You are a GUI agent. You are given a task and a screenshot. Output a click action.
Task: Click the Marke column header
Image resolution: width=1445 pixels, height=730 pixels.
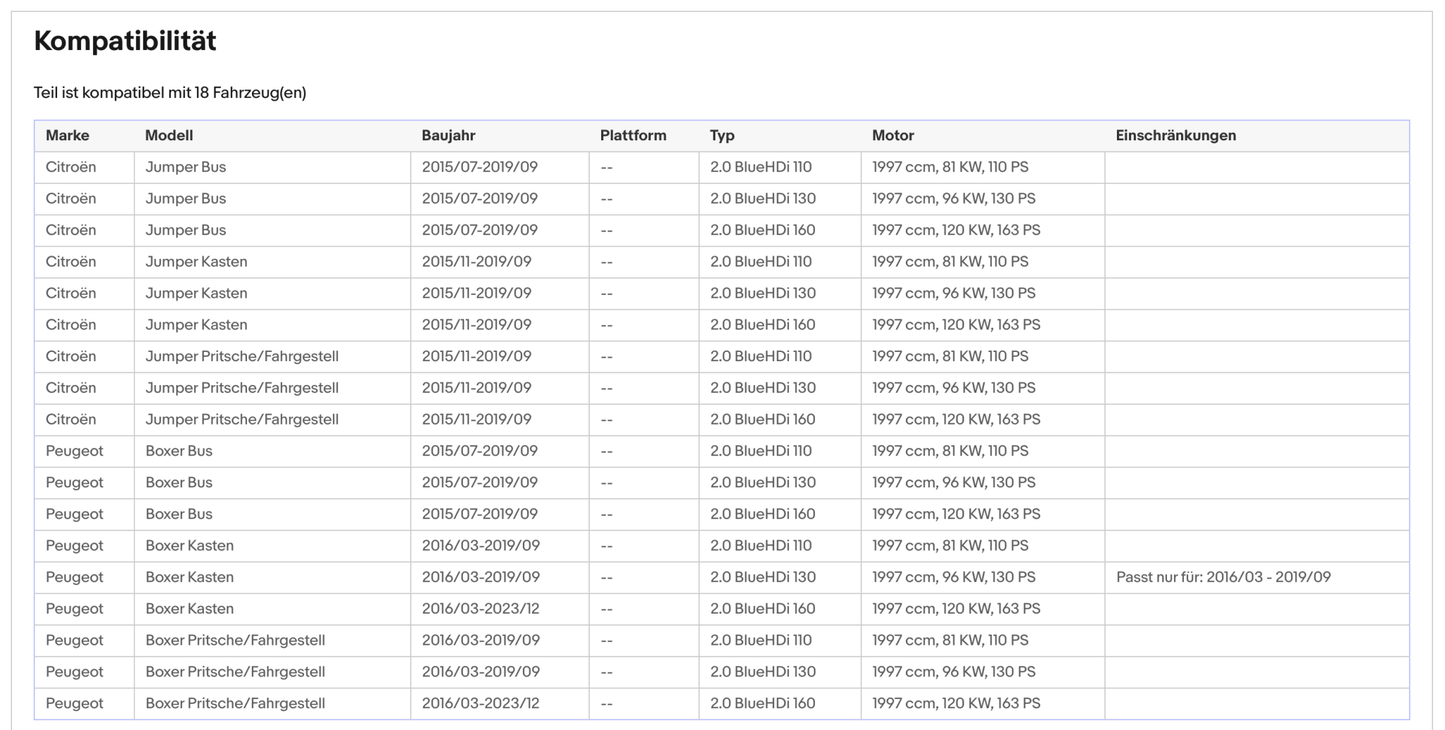click(x=67, y=135)
